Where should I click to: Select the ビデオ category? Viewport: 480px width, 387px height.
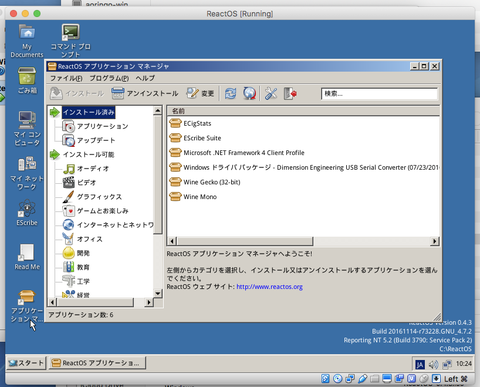point(87,183)
